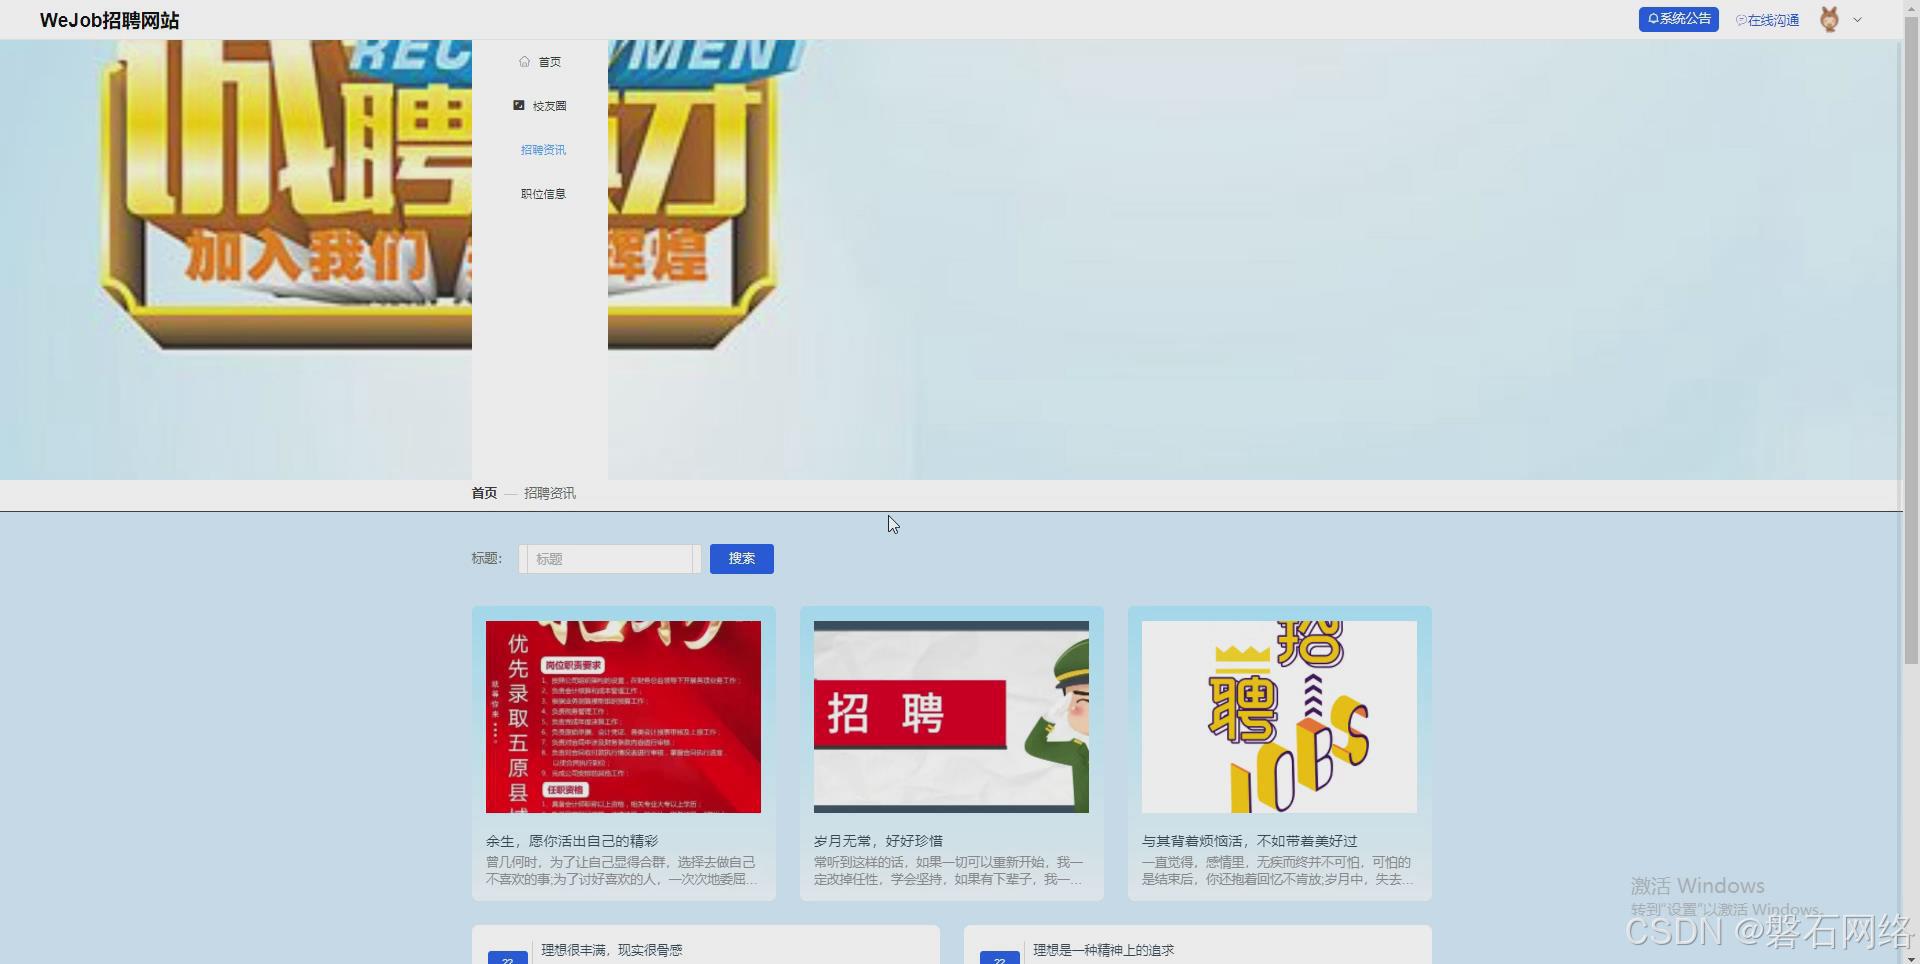This screenshot has width=1920, height=964.
Task: Open the 系统公告 announcements button
Action: (x=1678, y=18)
